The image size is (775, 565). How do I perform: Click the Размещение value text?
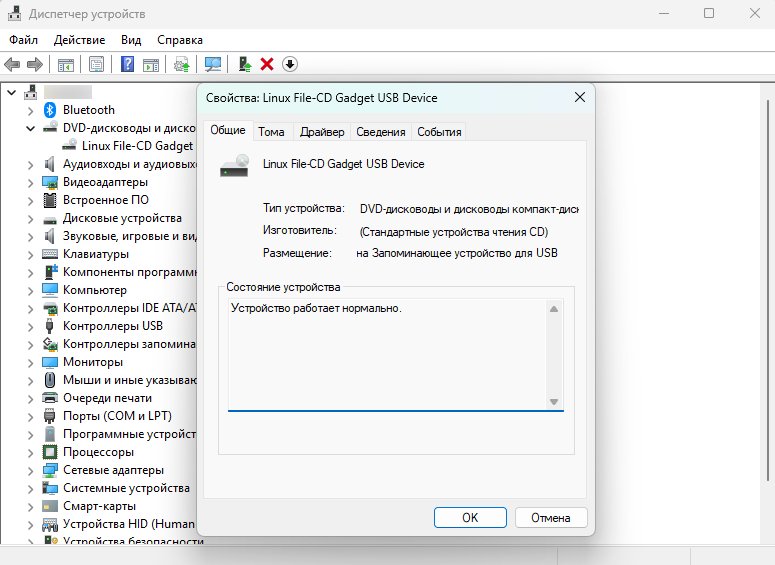[457, 253]
